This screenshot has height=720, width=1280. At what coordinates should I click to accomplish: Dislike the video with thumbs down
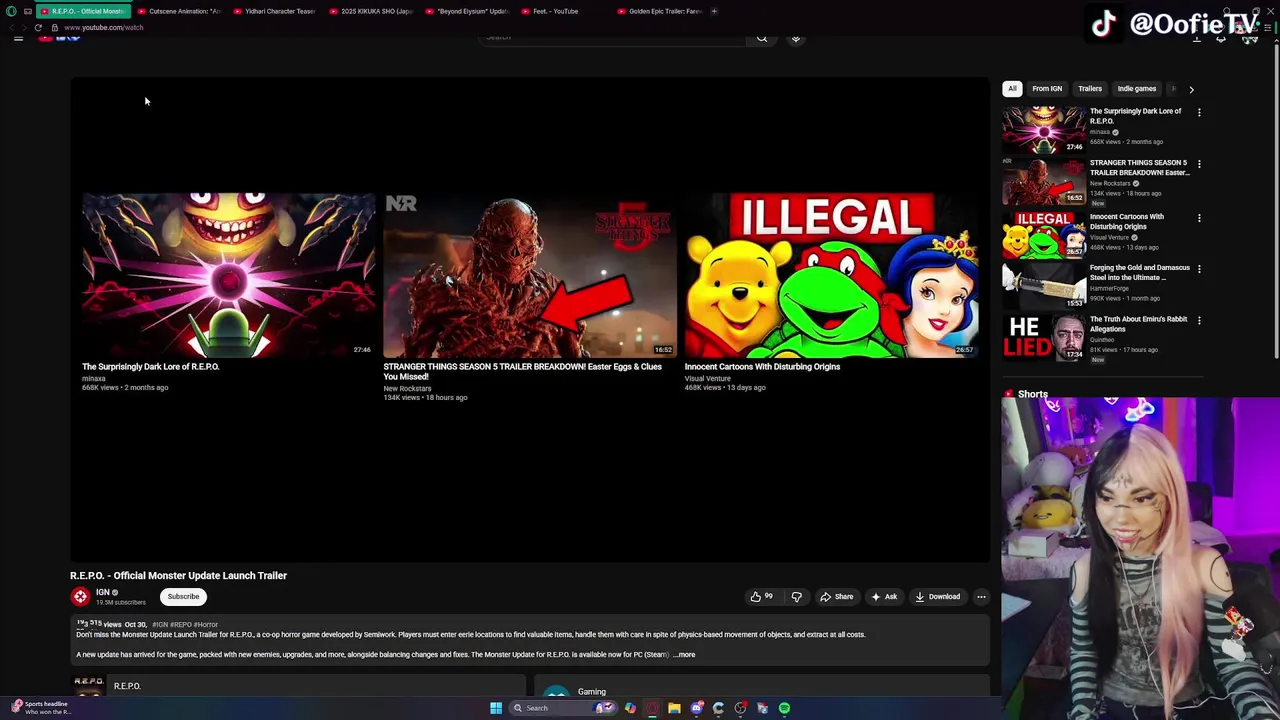point(797,597)
